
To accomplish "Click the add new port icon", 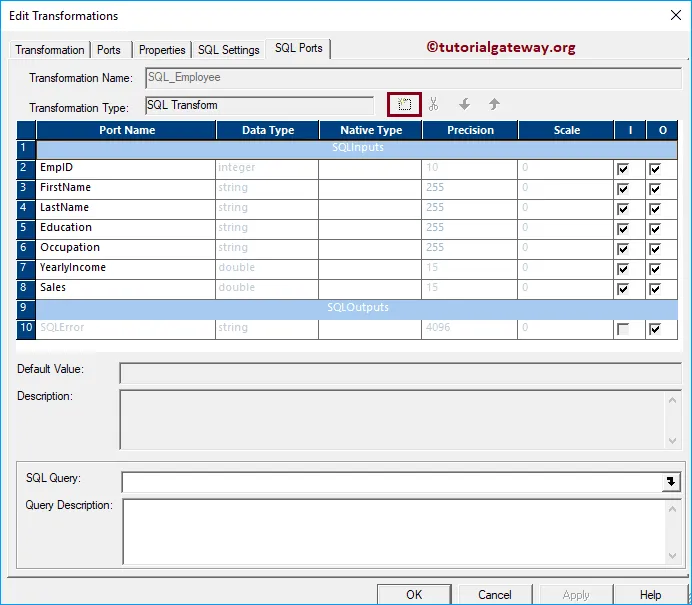I will [x=404, y=105].
